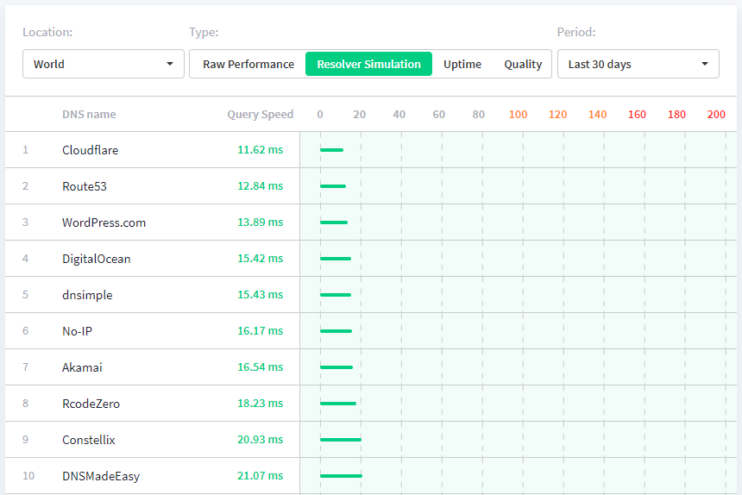Open the Period dropdown showing Last 30 days

638,64
